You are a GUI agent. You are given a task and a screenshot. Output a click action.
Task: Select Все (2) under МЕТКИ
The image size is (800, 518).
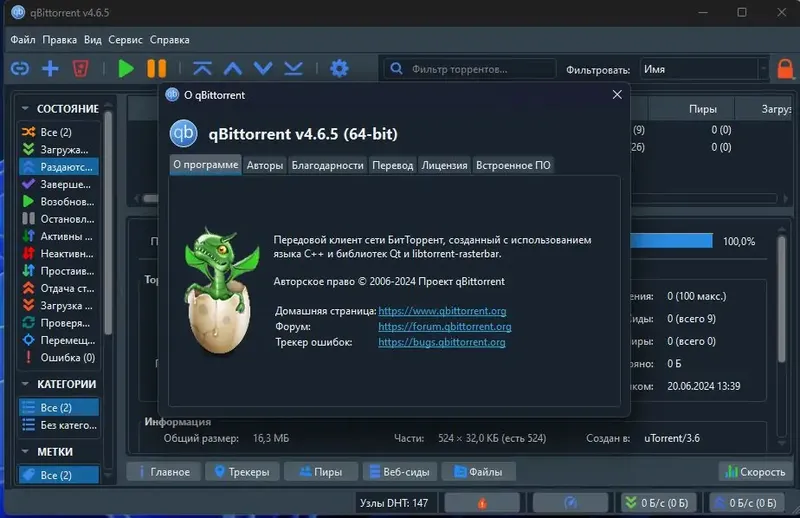(59, 475)
